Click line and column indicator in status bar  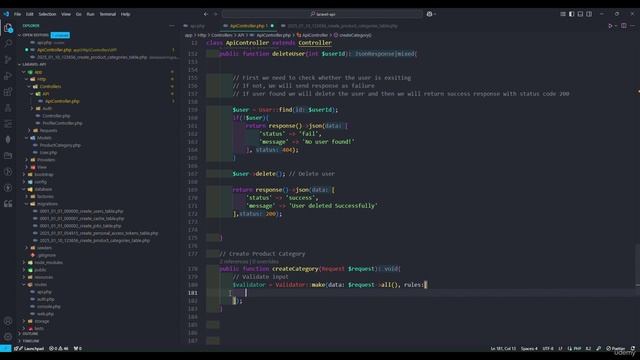[503, 349]
